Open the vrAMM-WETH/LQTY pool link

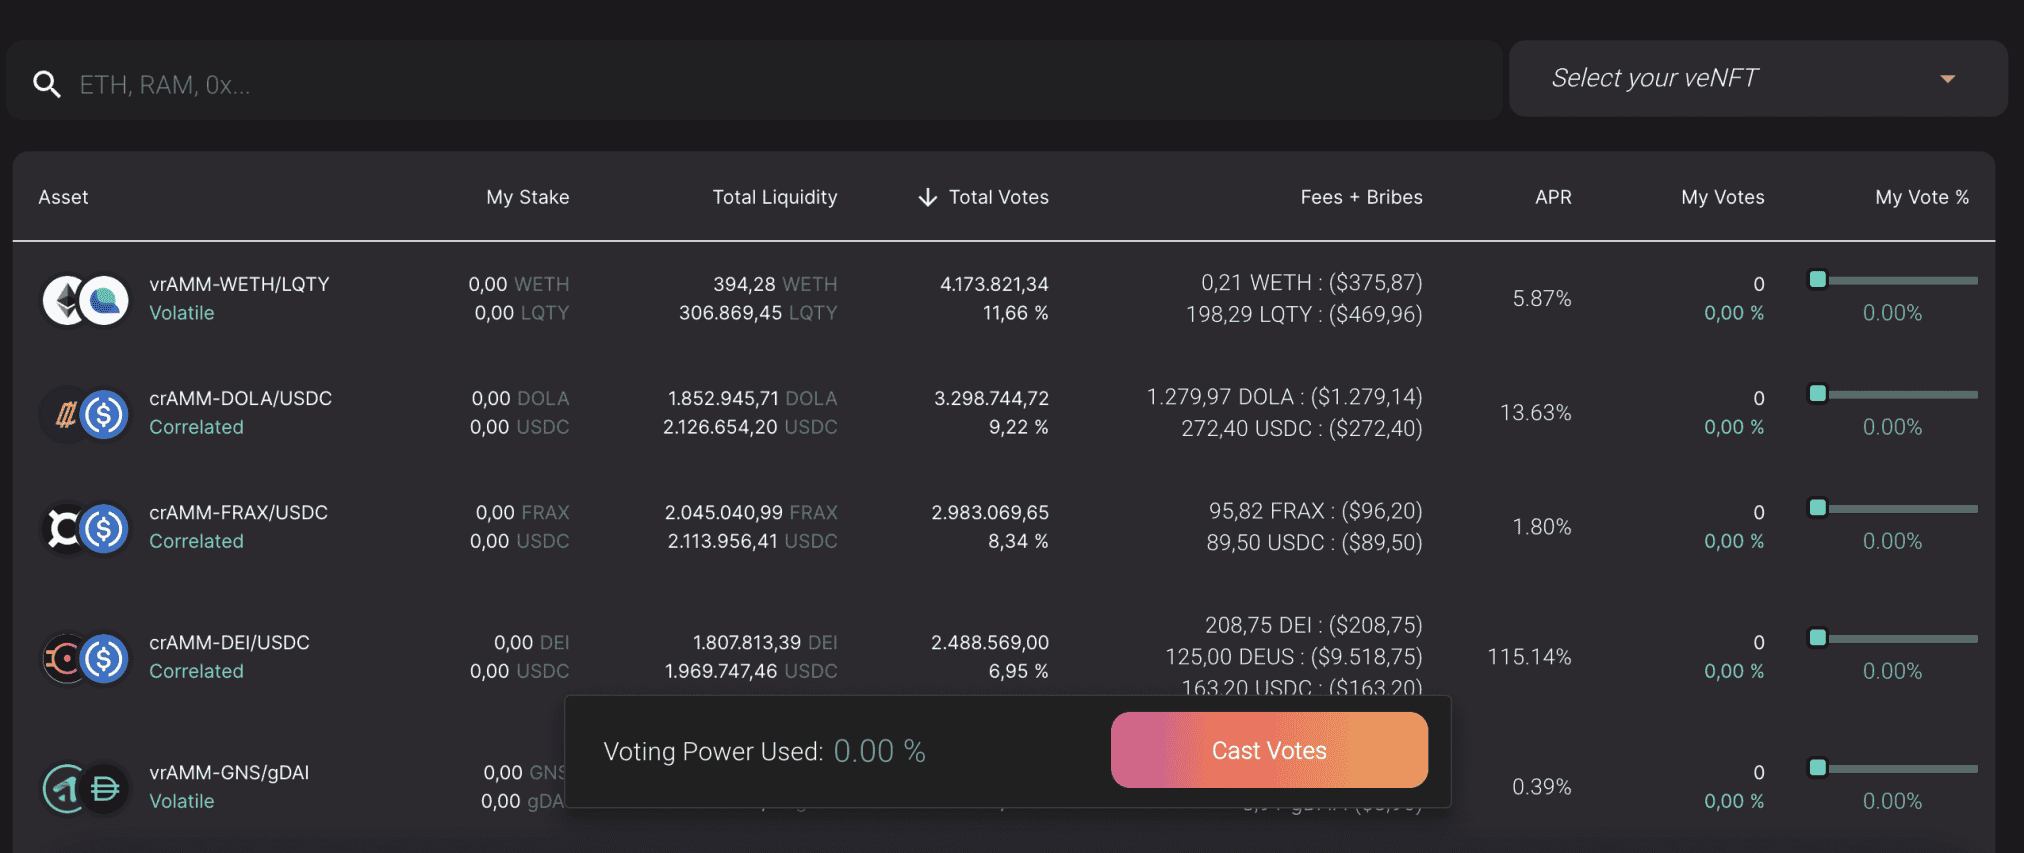pos(239,284)
